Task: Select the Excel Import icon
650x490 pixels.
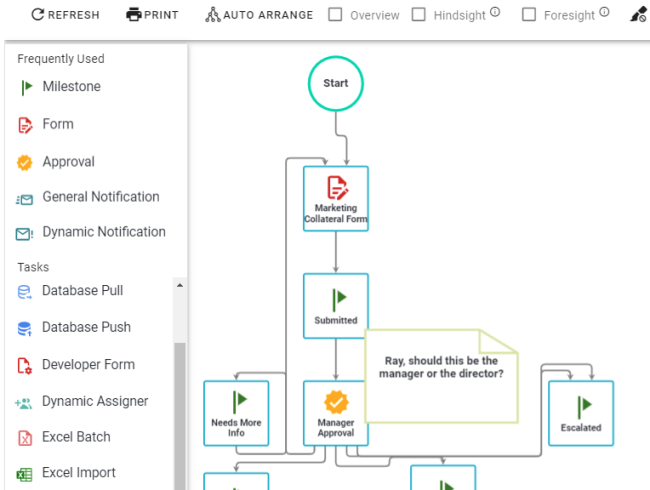Action: click(24, 474)
